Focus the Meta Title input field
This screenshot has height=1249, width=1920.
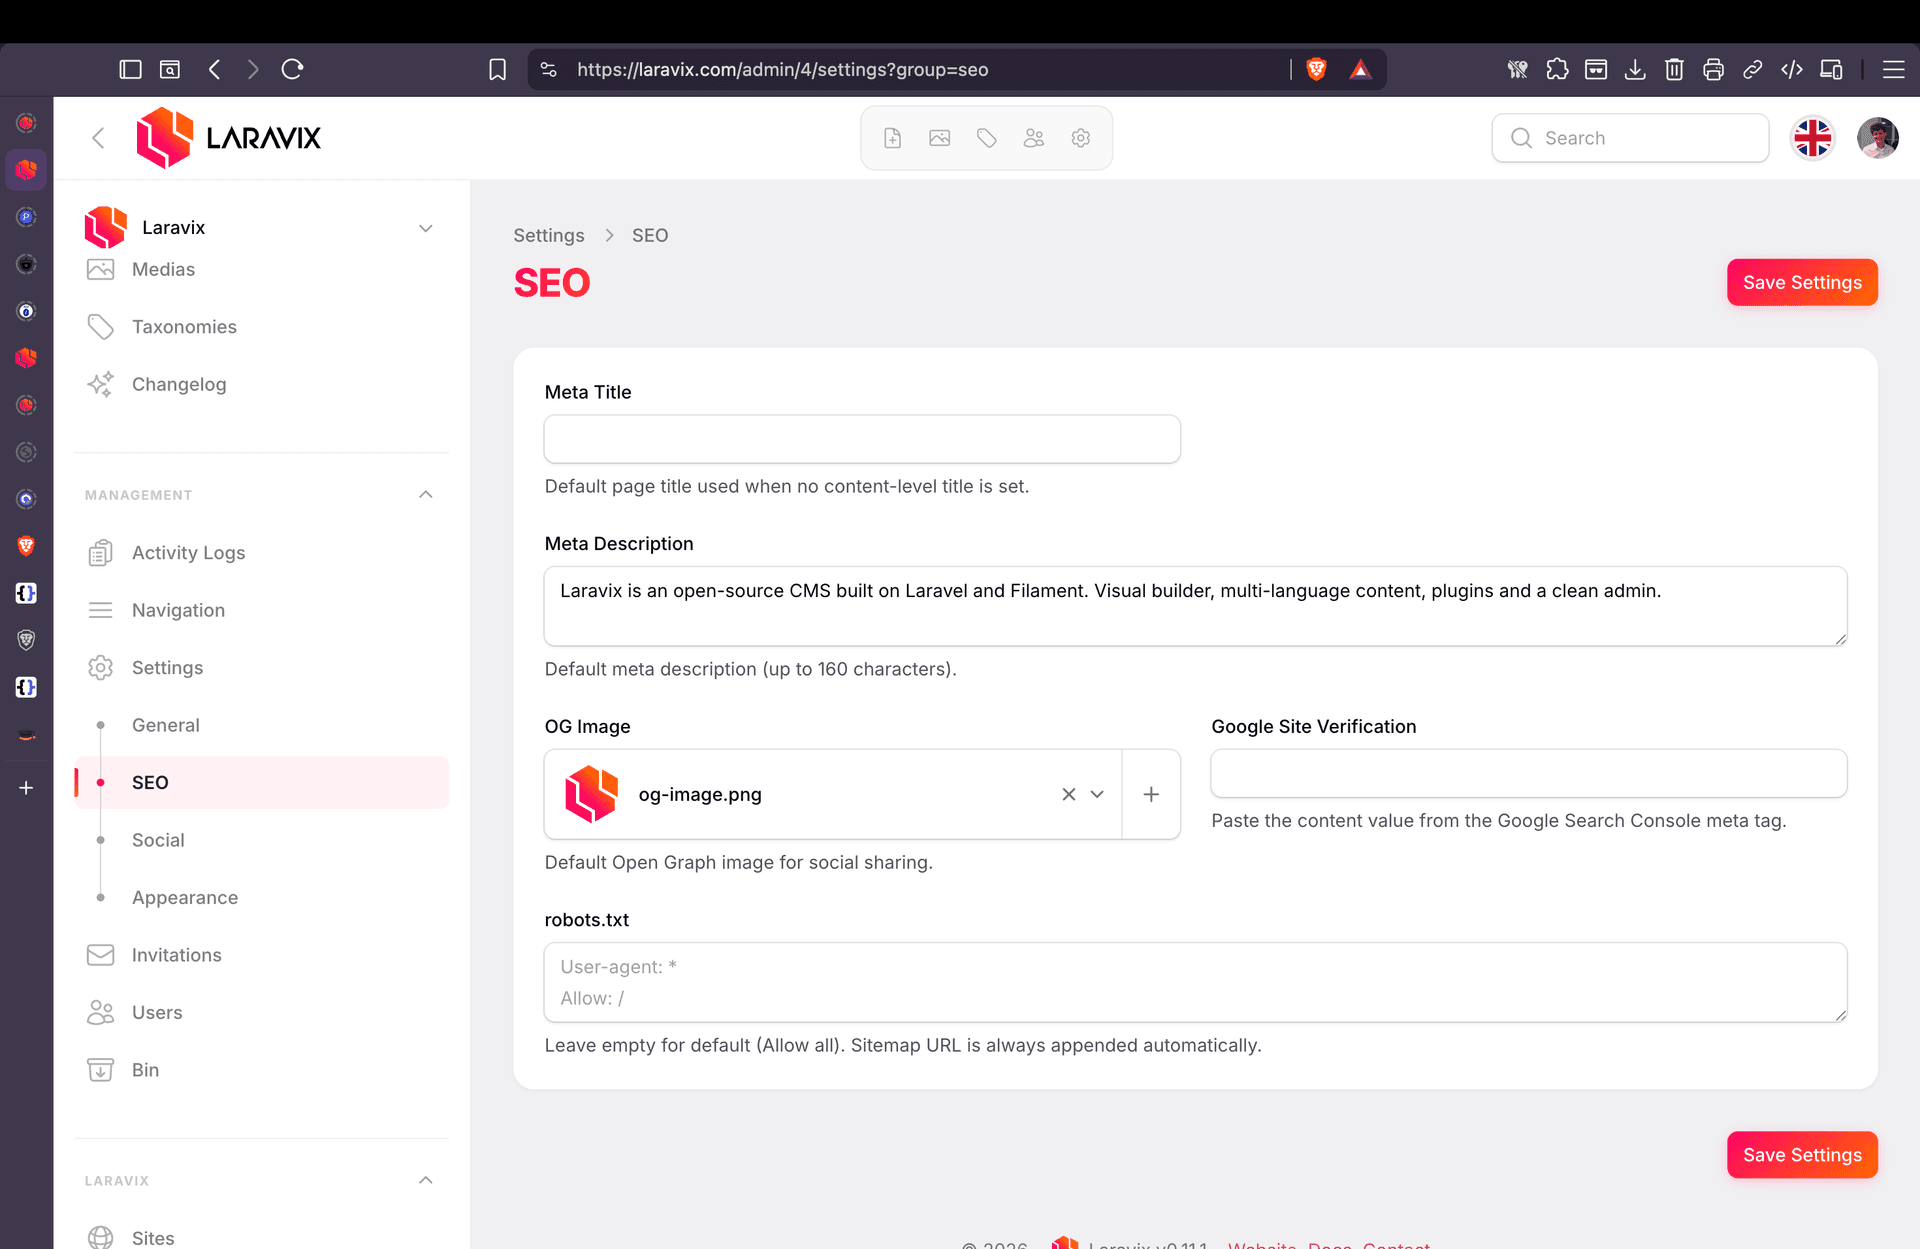(x=862, y=439)
